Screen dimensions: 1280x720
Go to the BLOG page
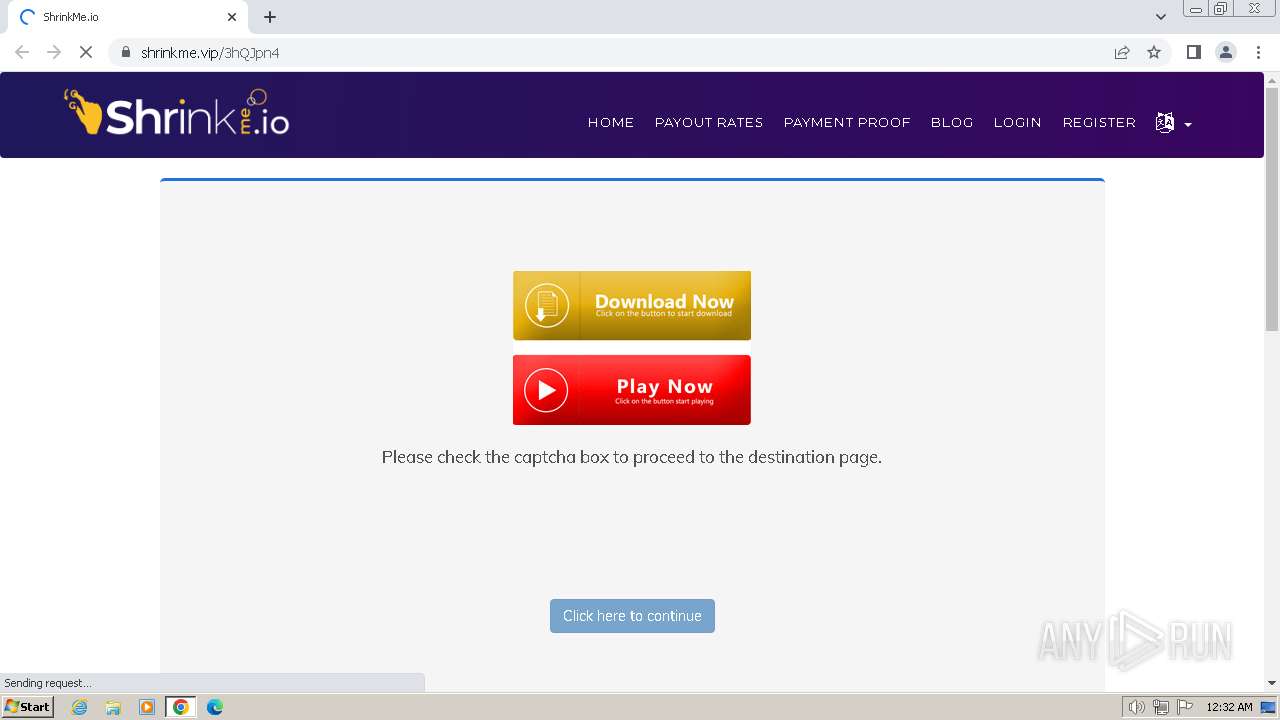tap(952, 122)
